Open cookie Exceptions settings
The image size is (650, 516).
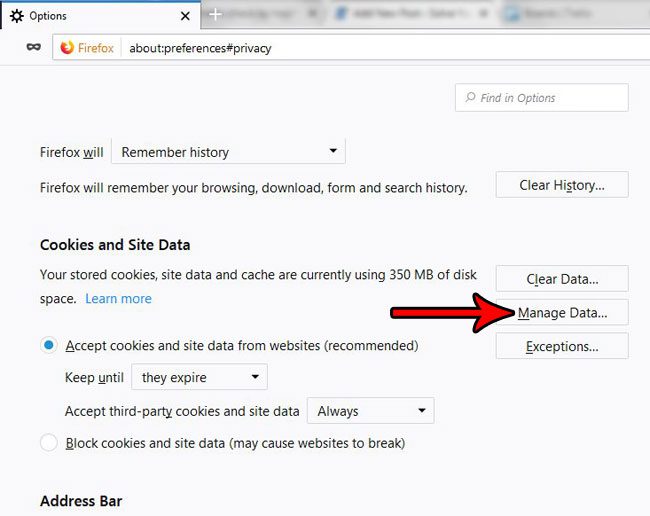tap(562, 347)
